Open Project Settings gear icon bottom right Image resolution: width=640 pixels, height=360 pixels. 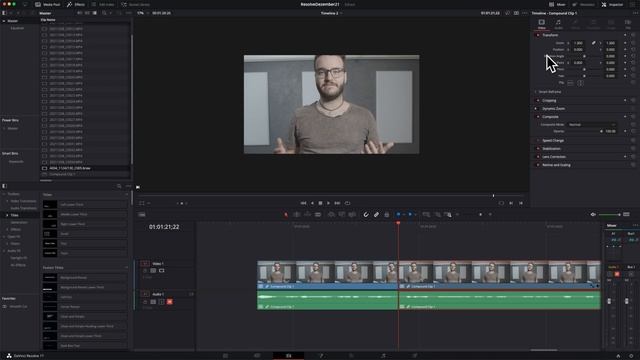click(x=631, y=356)
